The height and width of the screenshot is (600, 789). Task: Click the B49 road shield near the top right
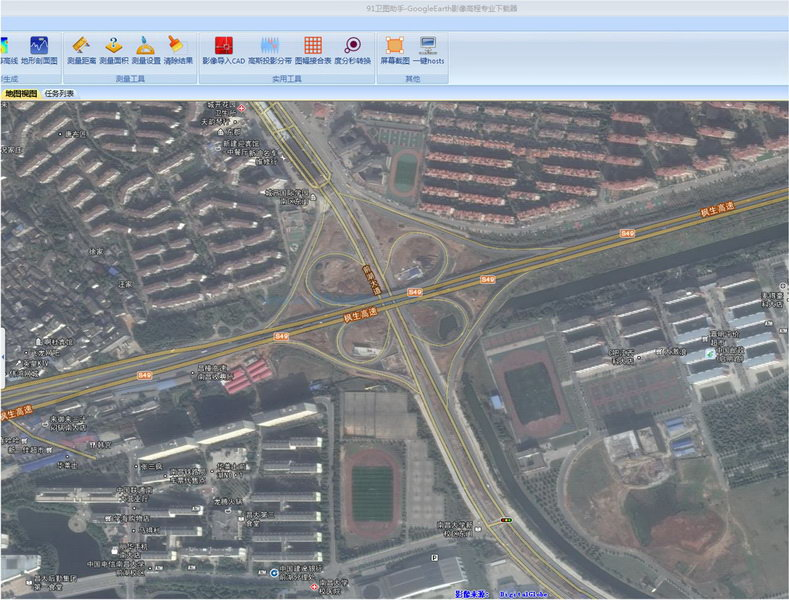627,233
